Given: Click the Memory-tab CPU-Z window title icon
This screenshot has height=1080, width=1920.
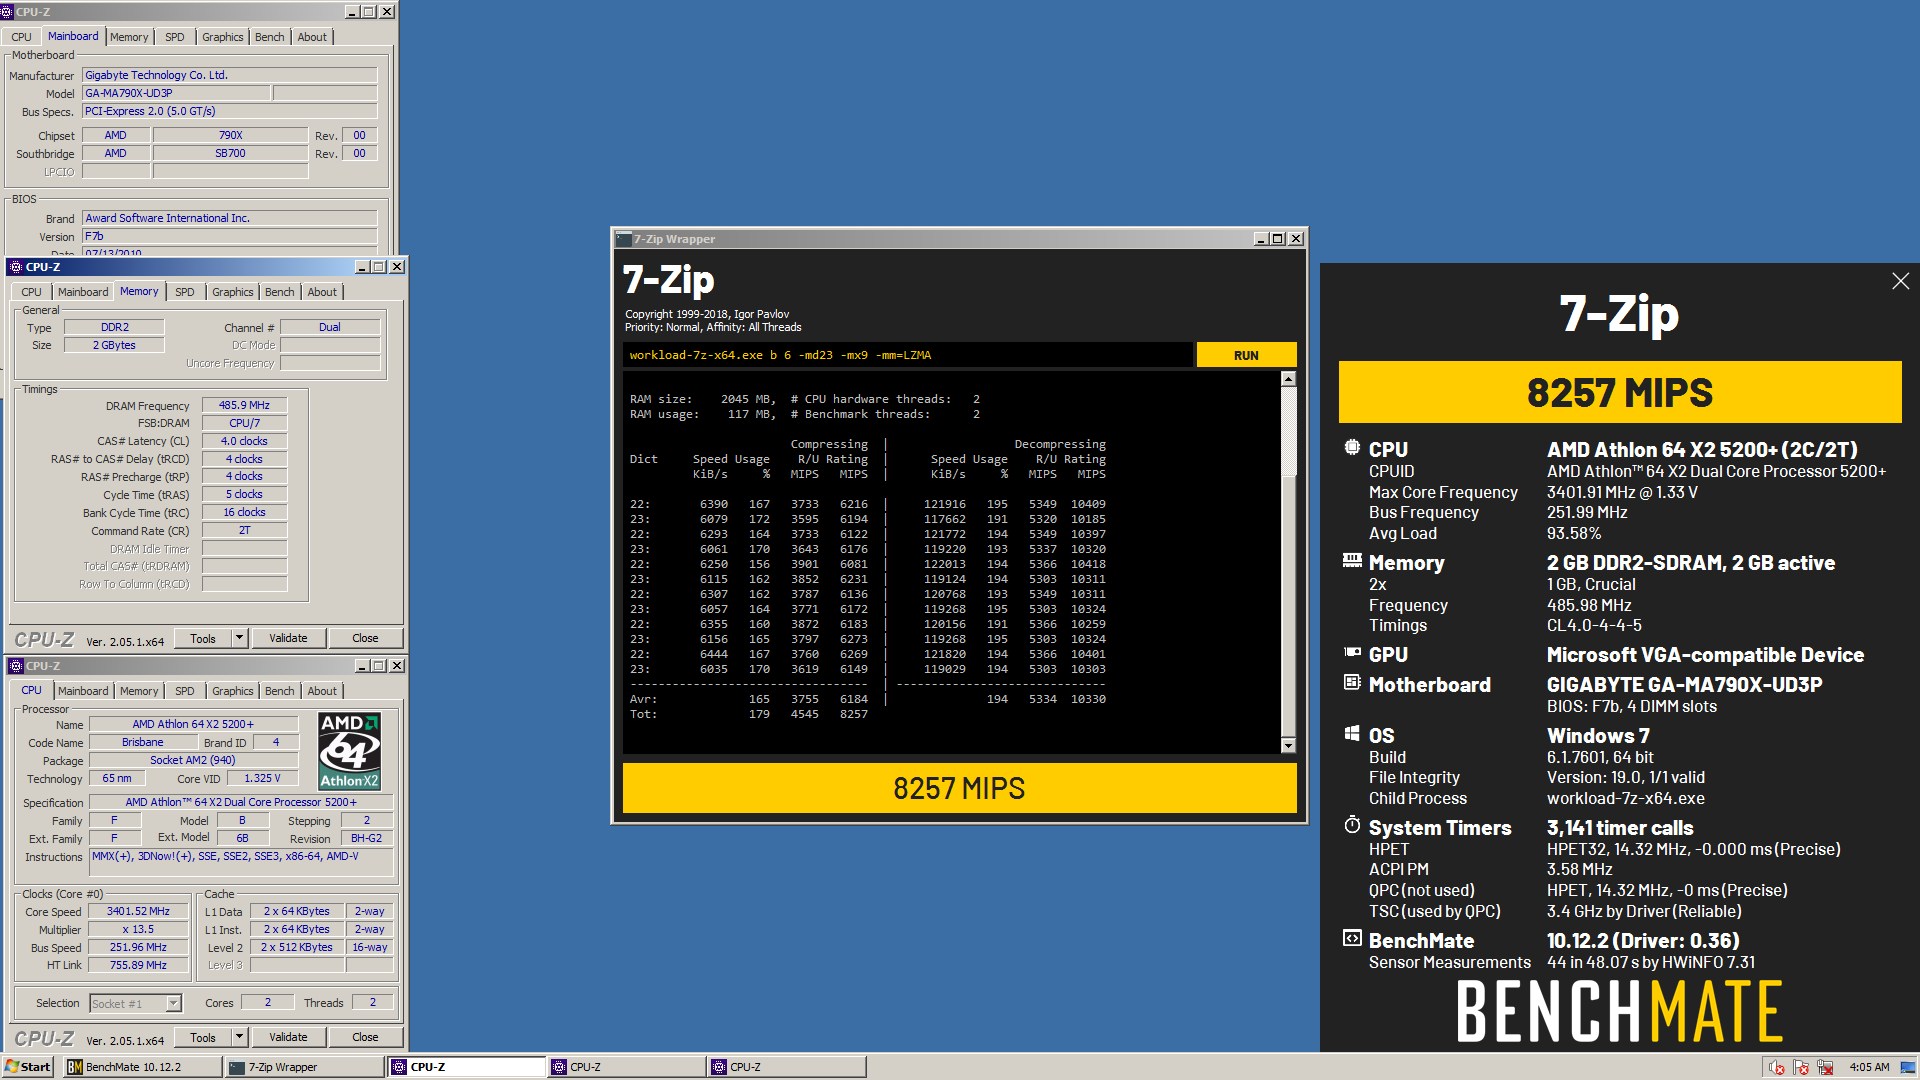Looking at the screenshot, I should tap(15, 267).
